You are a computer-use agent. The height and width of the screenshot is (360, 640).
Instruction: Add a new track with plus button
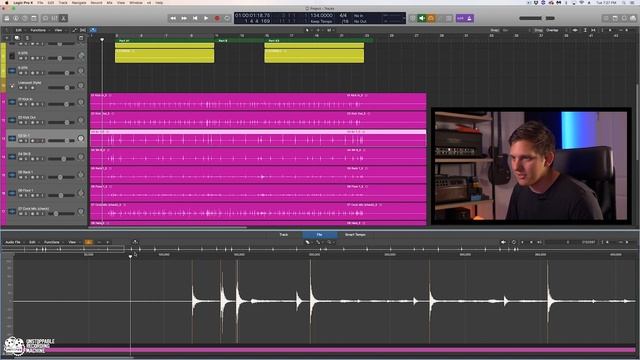pos(7,38)
